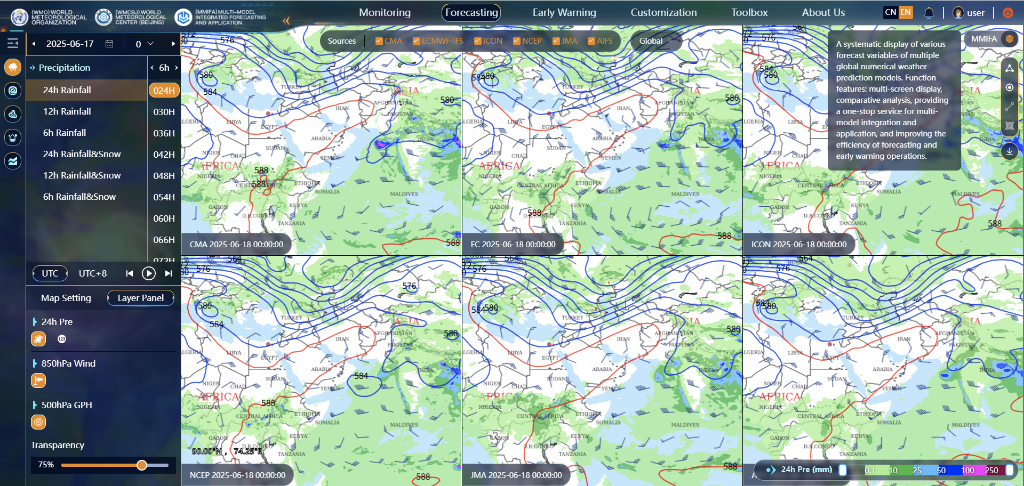
Task: Toggle the JMA source checkbox
Action: [x=557, y=41]
